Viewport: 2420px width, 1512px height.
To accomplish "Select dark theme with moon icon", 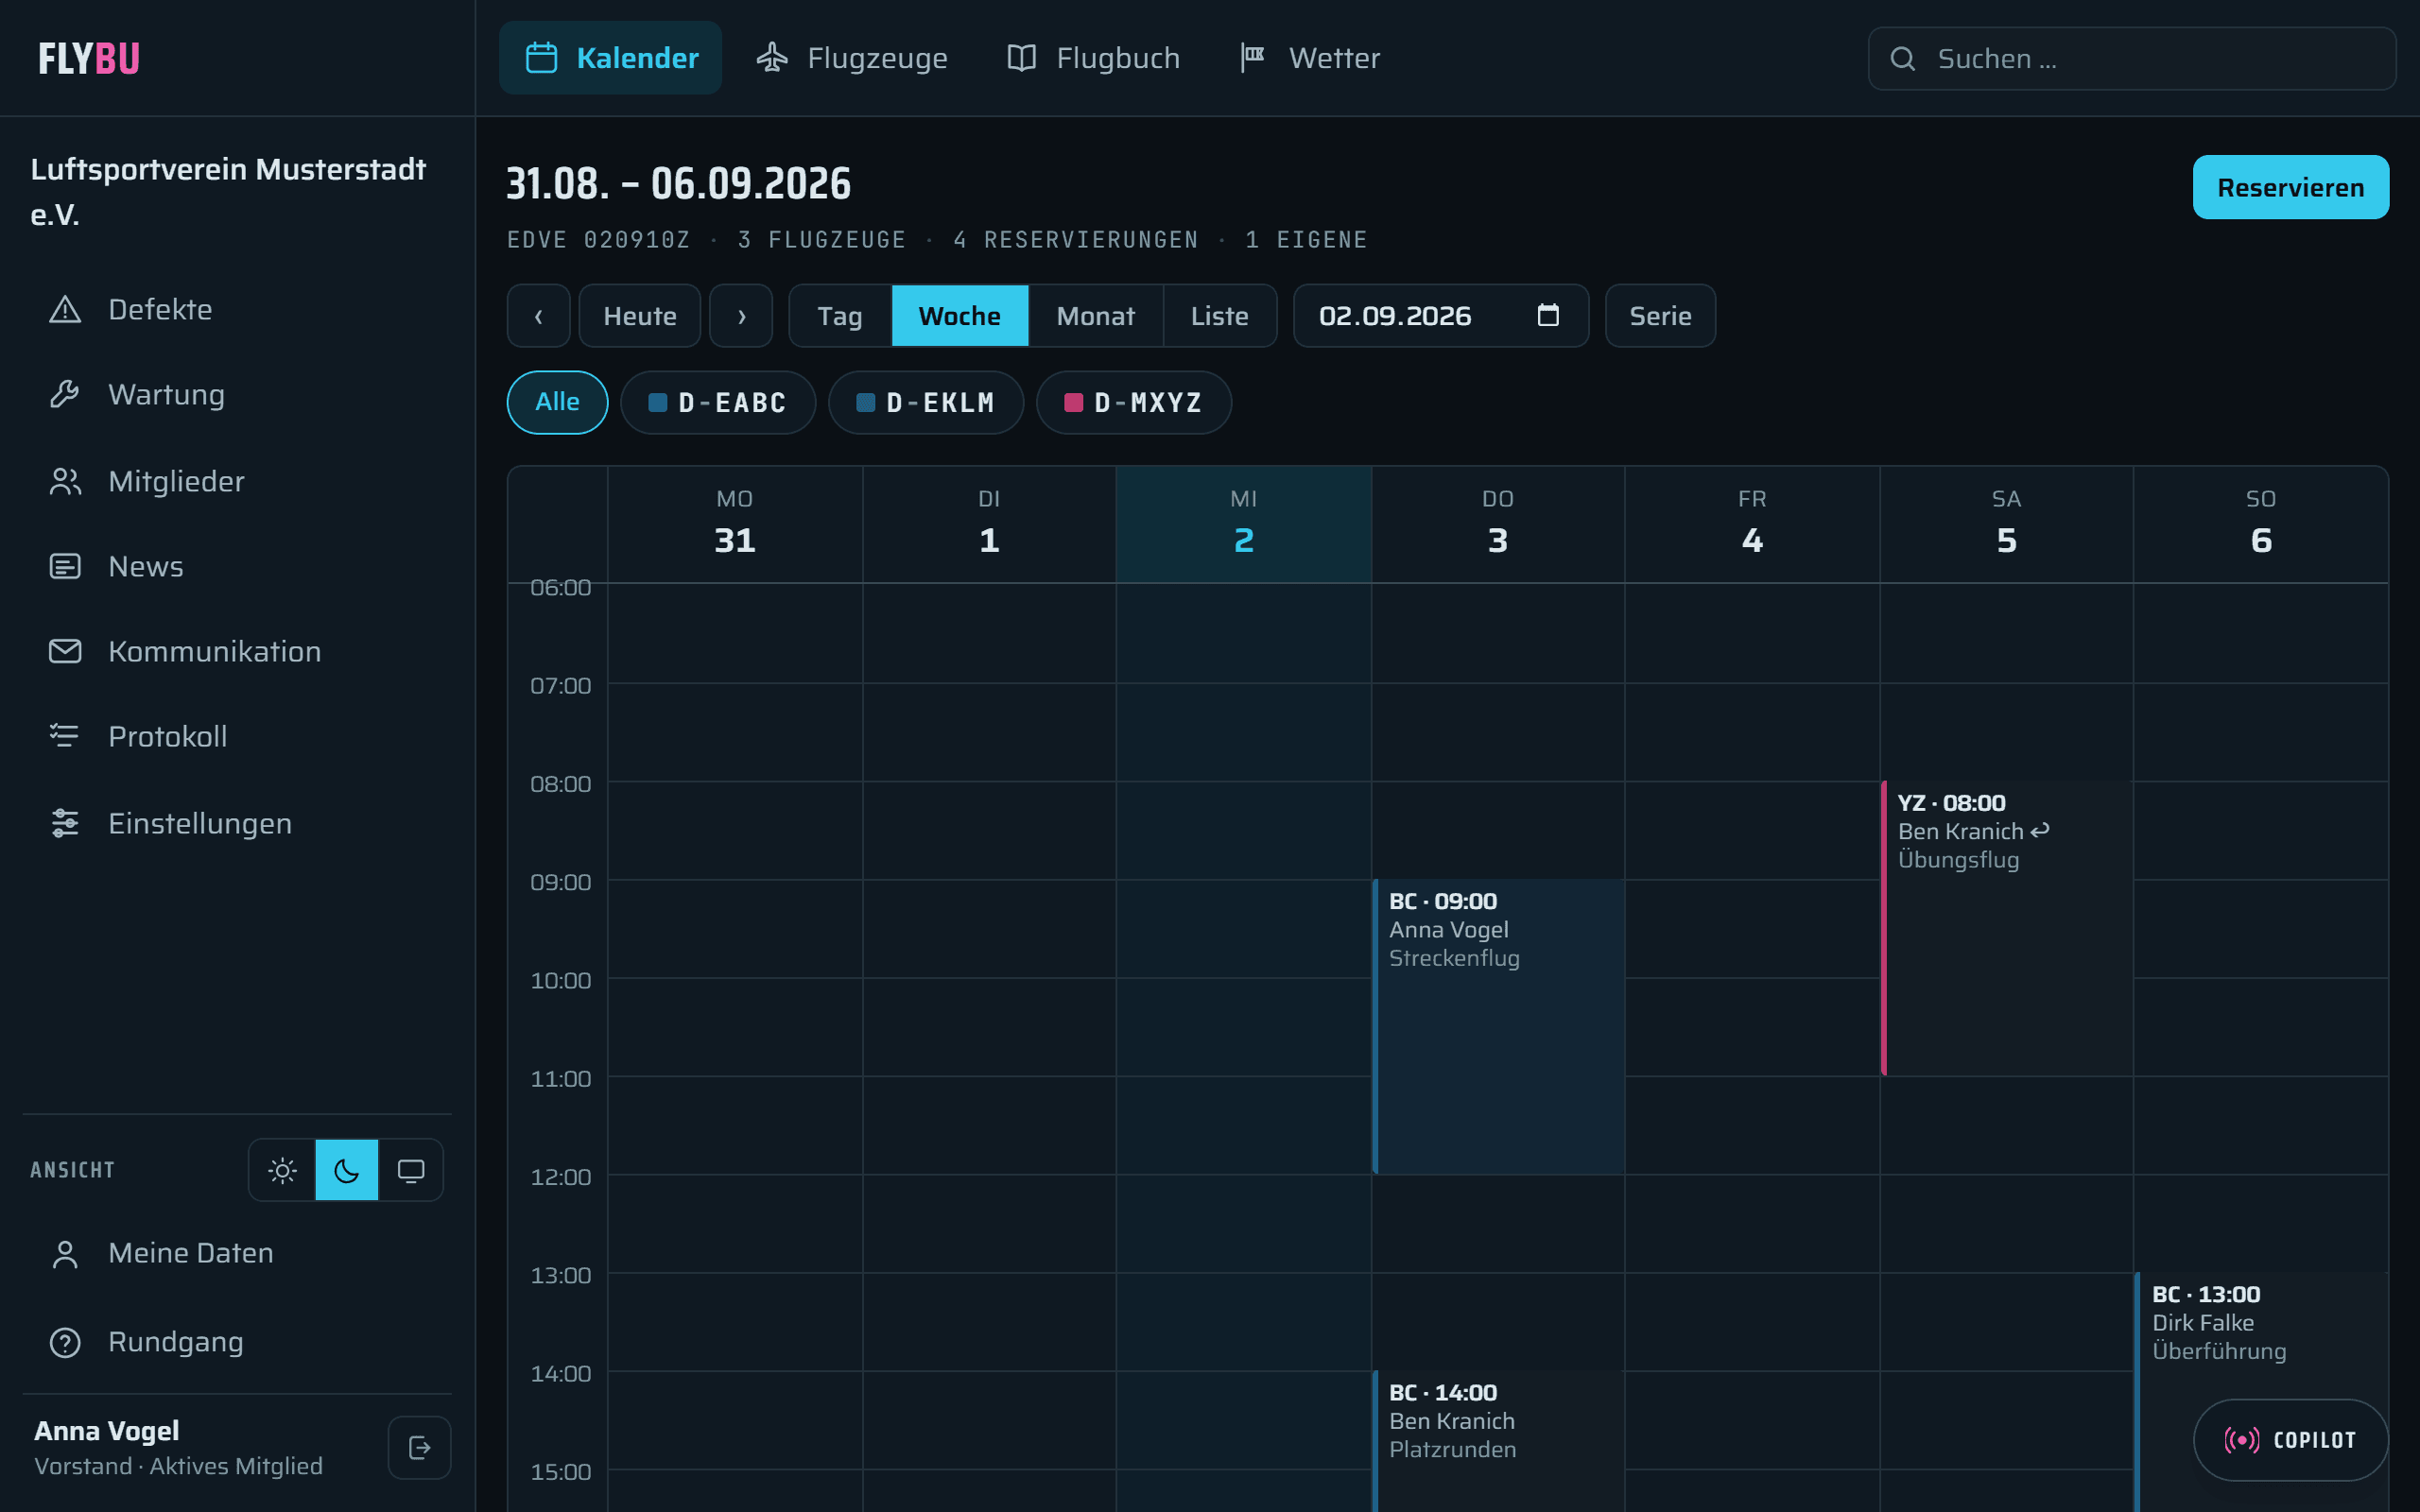I will click(347, 1170).
